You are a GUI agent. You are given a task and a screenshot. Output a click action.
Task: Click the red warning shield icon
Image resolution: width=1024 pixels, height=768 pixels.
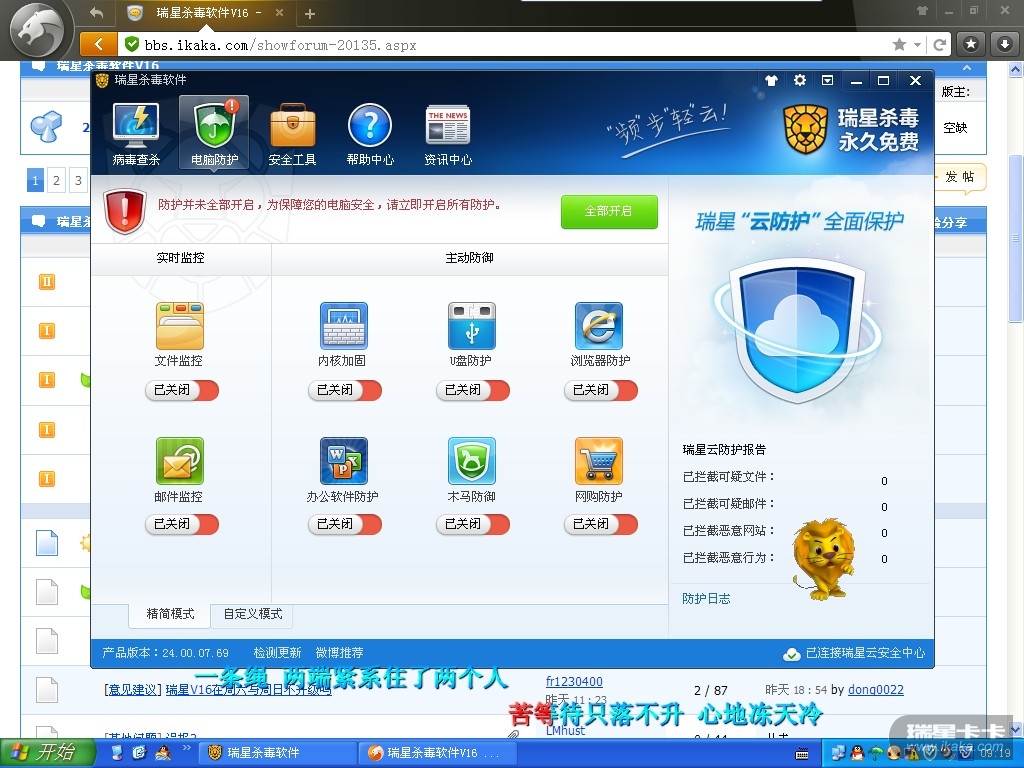coord(125,211)
